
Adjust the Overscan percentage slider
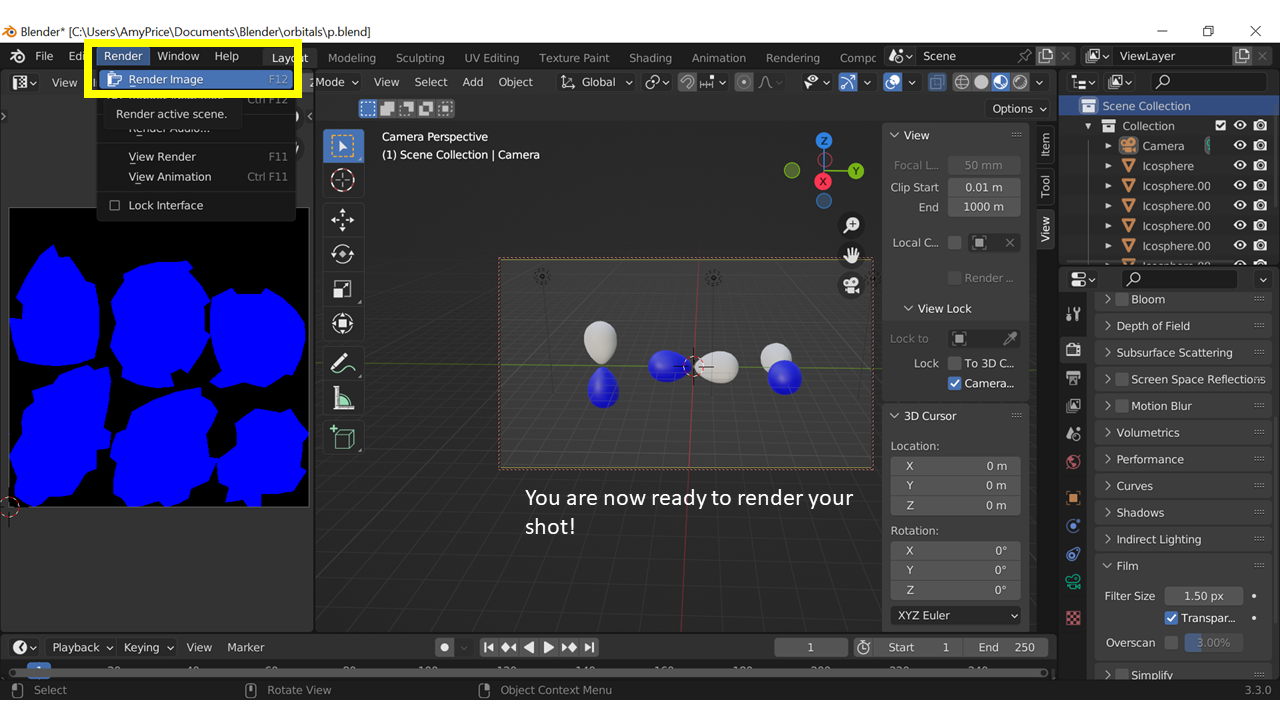coord(1214,643)
